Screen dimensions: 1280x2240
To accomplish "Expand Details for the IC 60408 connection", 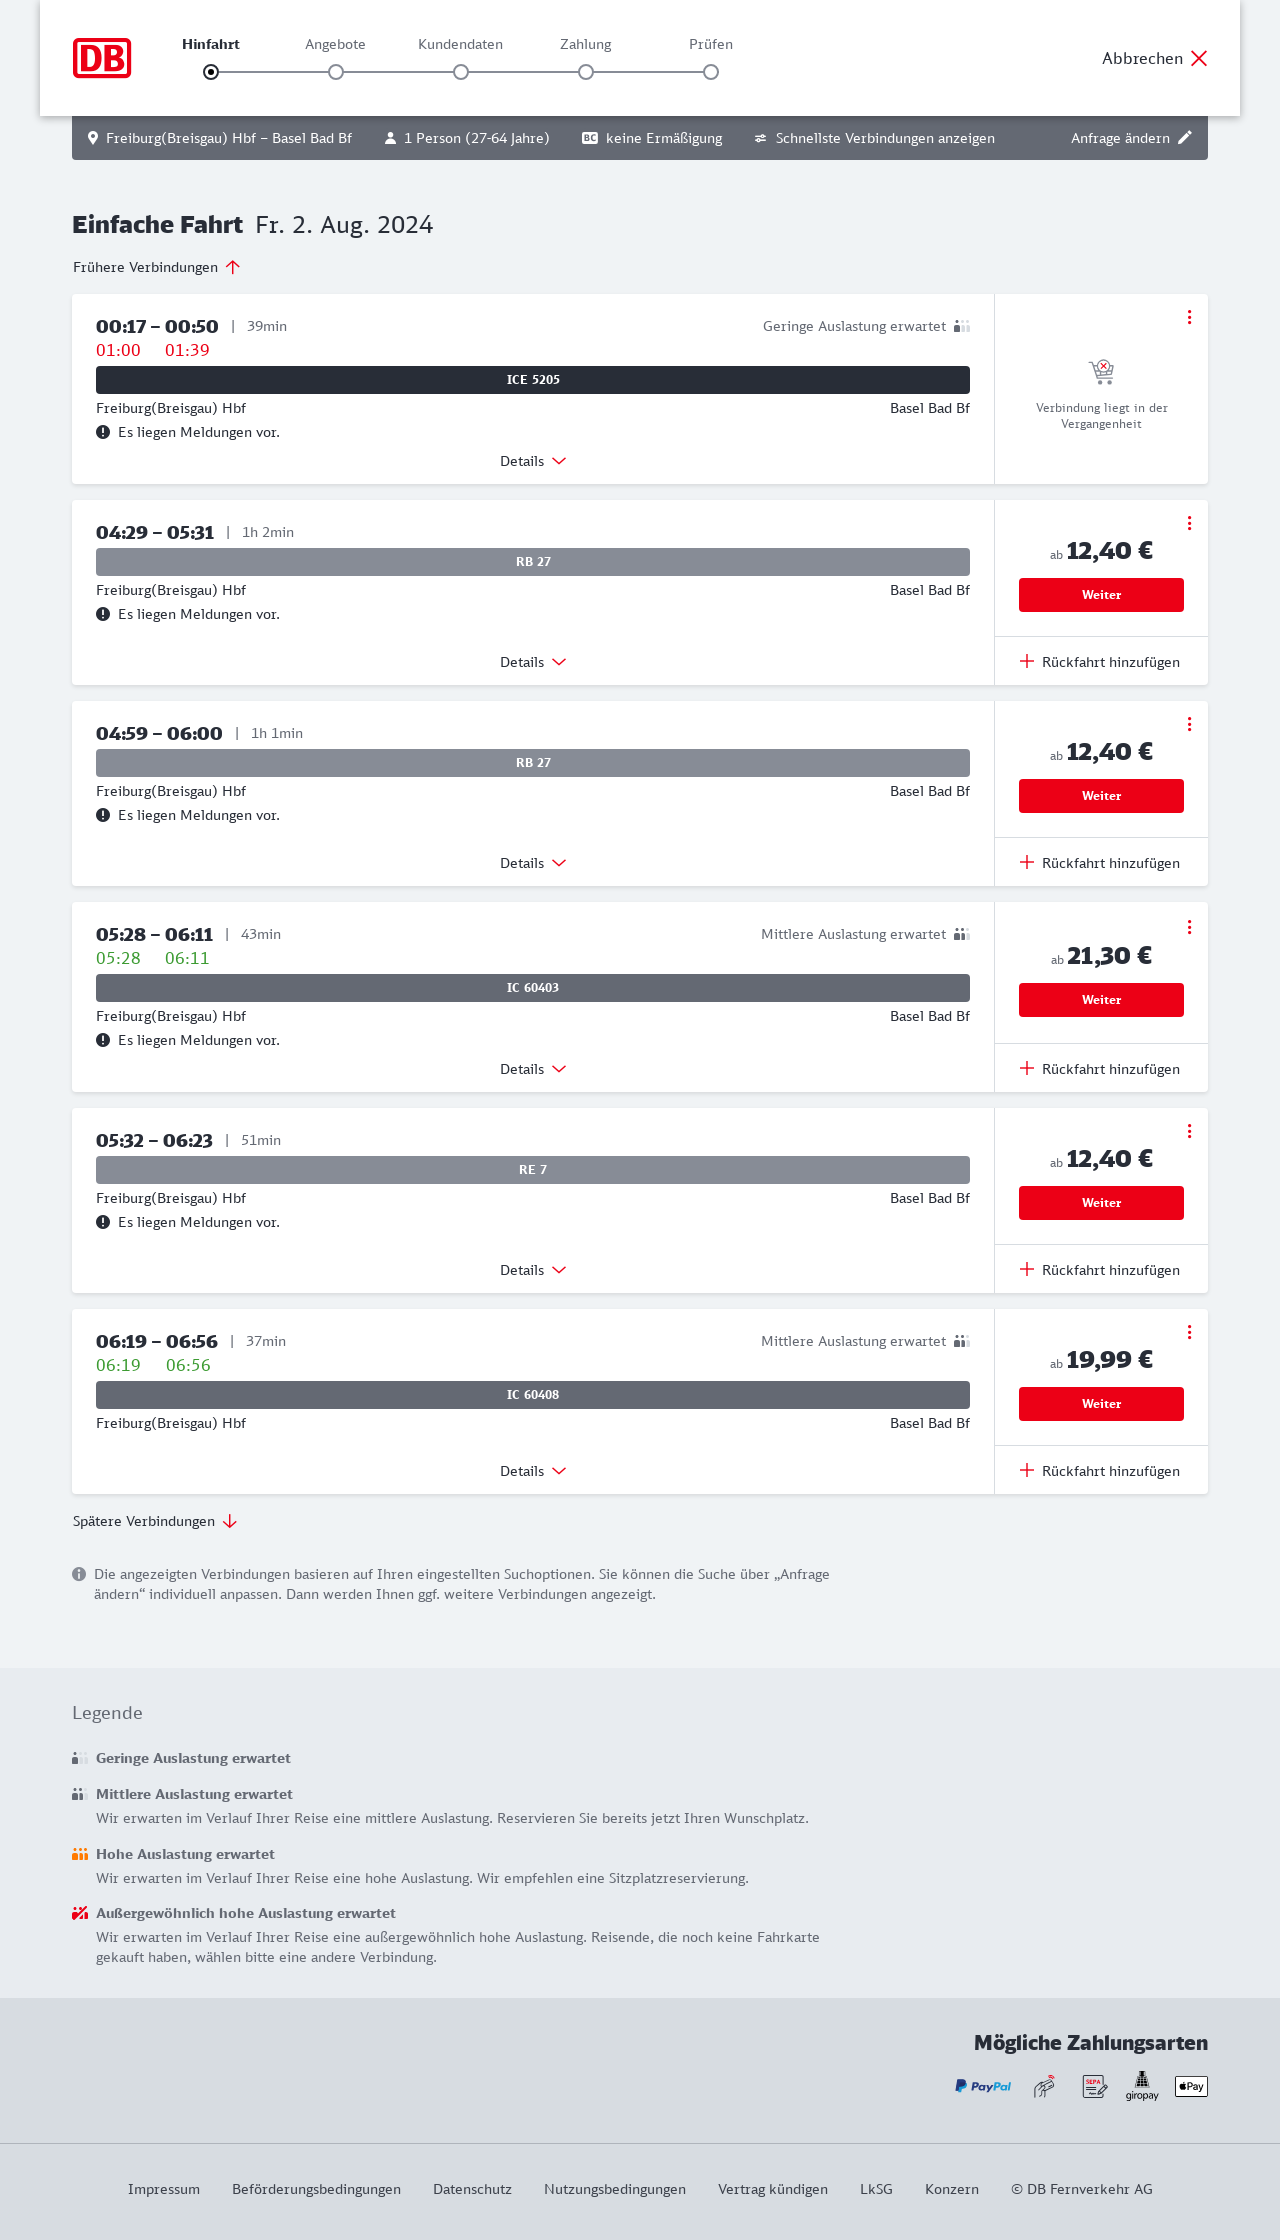I will (x=533, y=1471).
